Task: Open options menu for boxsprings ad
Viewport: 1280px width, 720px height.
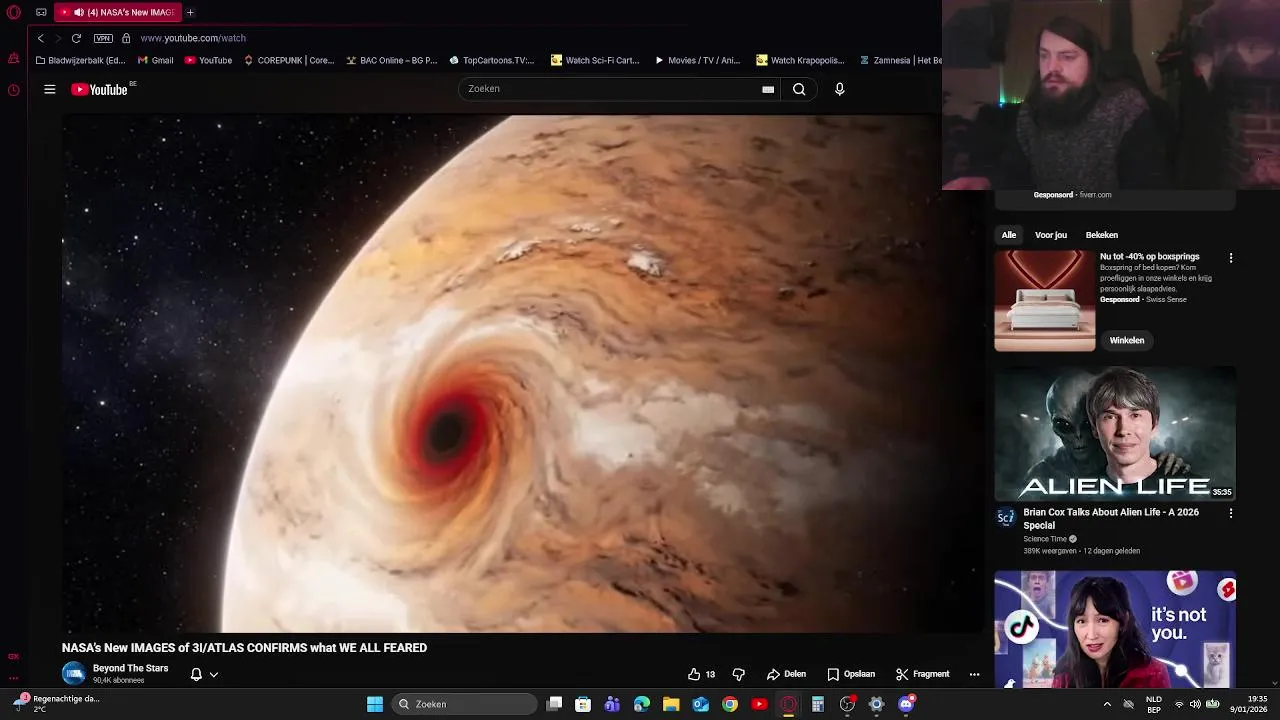Action: tap(1231, 258)
